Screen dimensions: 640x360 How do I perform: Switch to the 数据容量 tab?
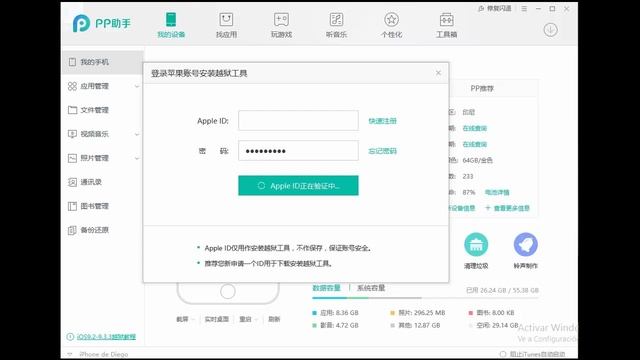pos(327,288)
